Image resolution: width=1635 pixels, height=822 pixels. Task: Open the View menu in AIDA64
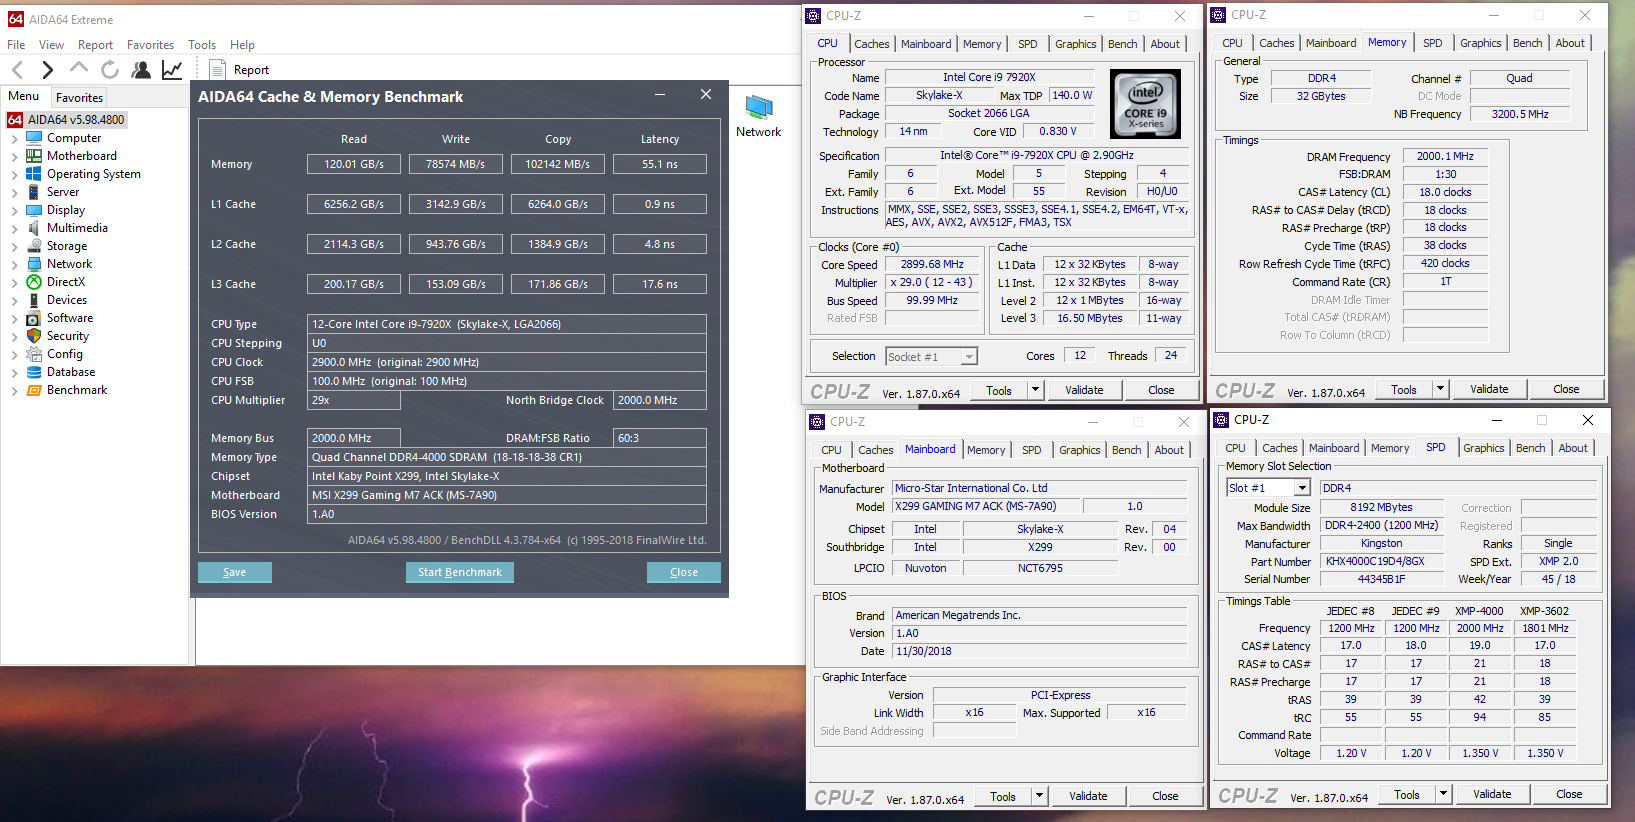(51, 45)
